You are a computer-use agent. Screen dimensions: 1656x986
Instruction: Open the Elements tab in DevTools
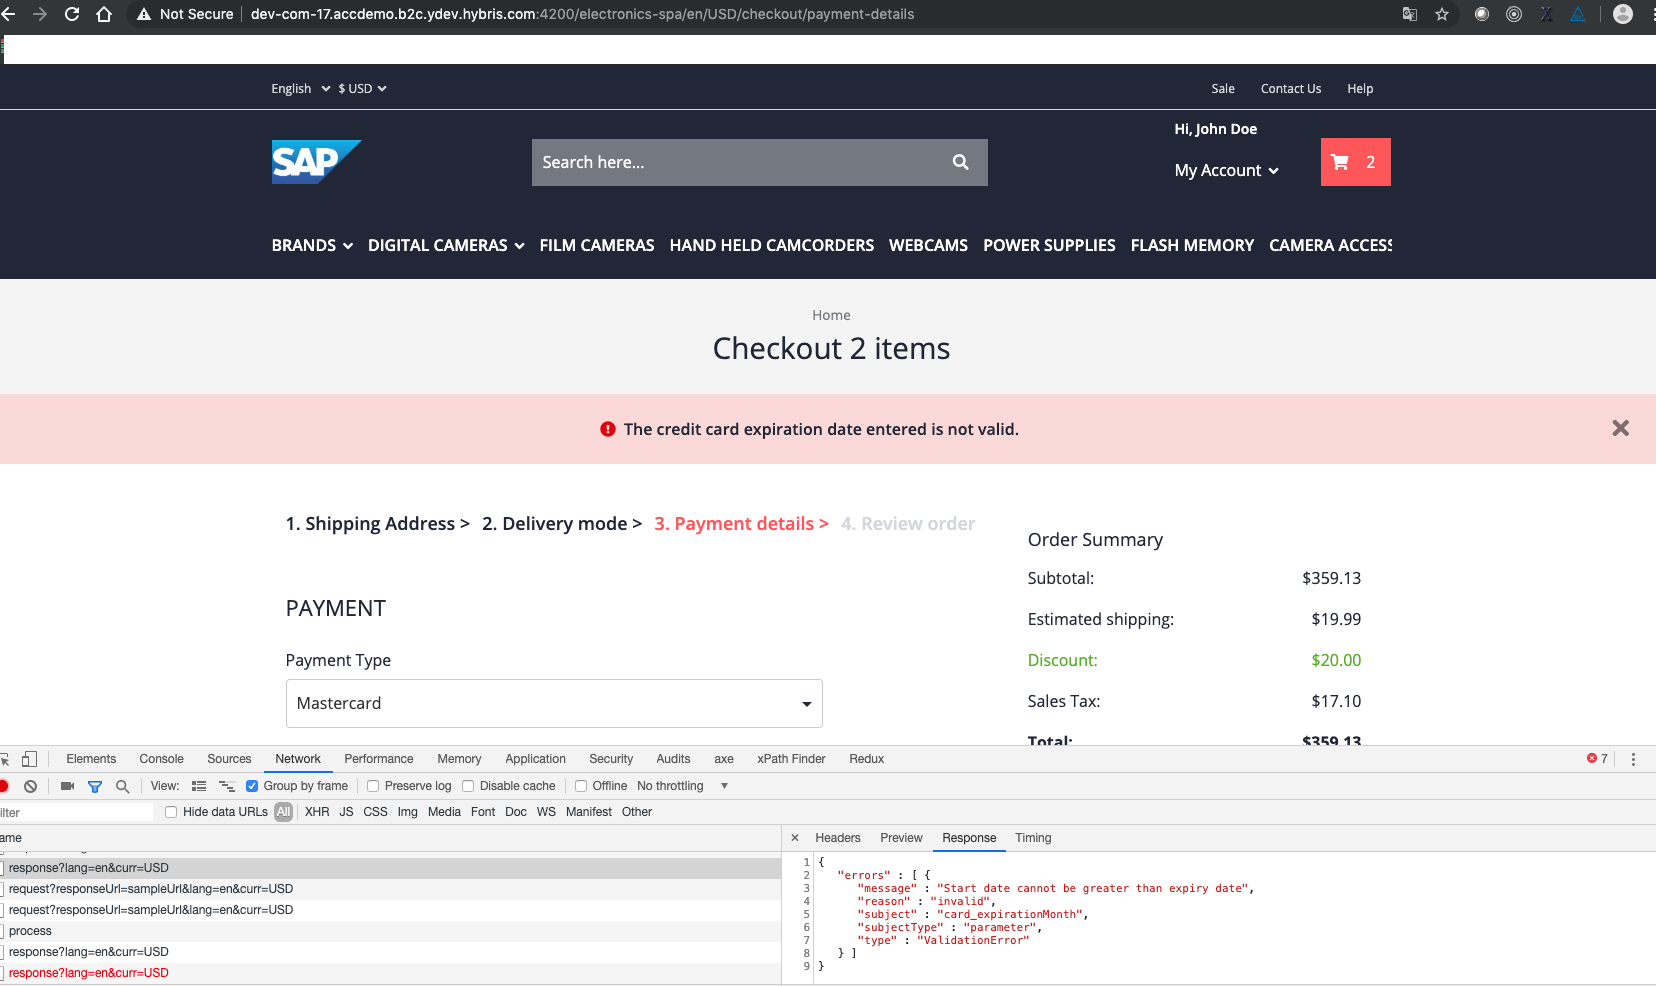point(91,759)
